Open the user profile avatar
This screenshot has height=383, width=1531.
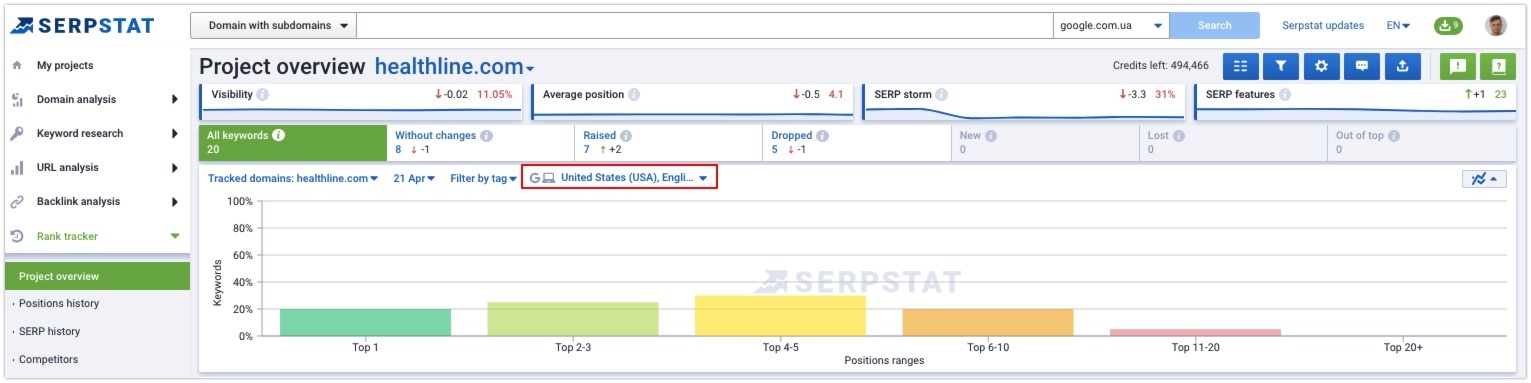[1496, 26]
